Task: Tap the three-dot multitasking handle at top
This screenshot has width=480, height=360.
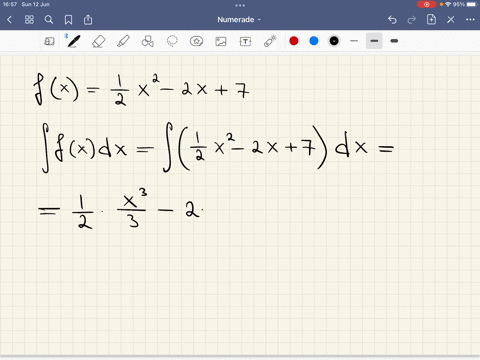Action: 240,5
